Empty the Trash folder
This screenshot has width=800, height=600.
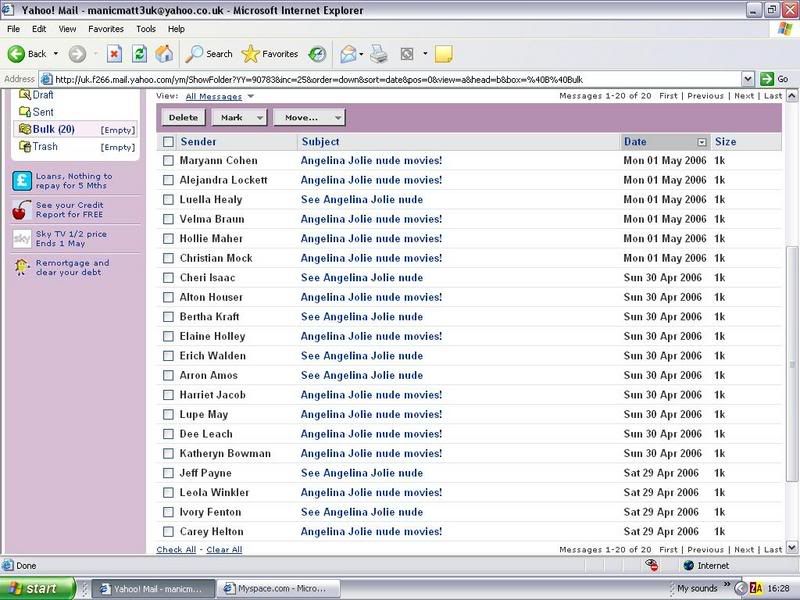click(118, 147)
